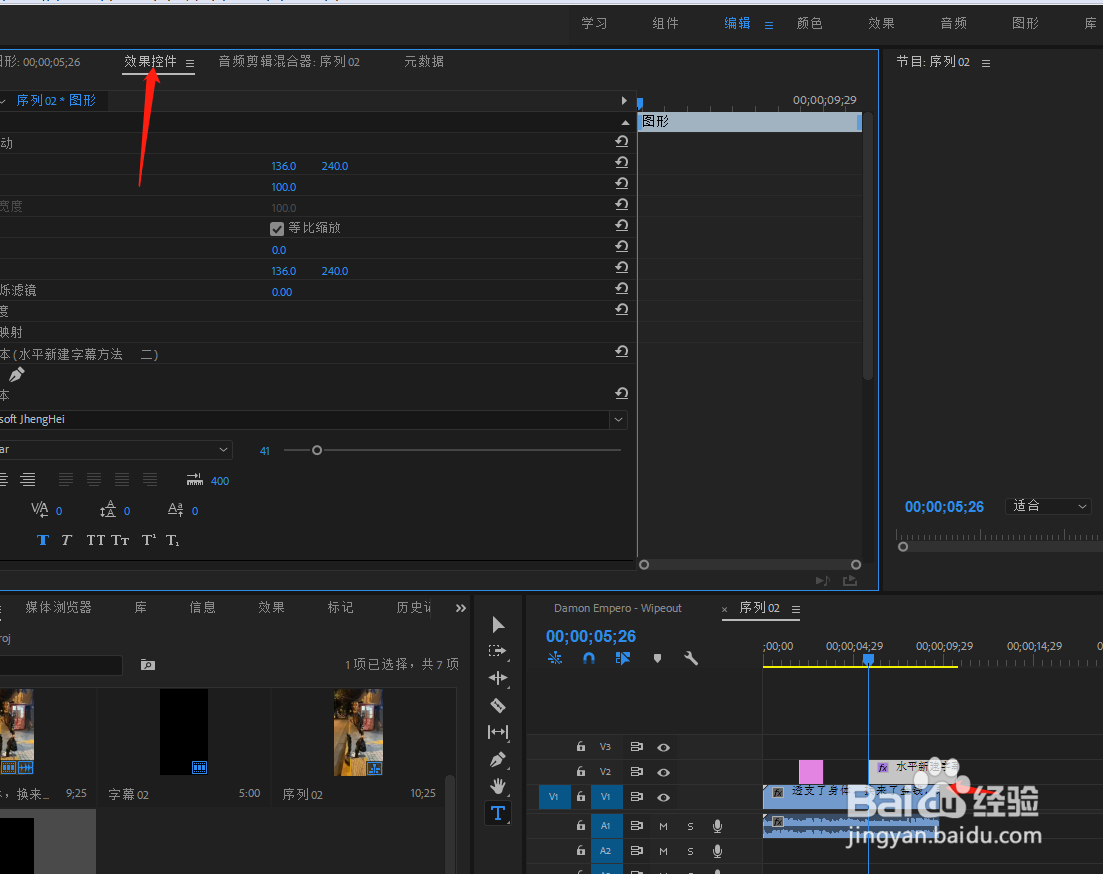Screen dimensions: 1103x874
Task: Open the 颜色 workspace
Action: pos(810,23)
